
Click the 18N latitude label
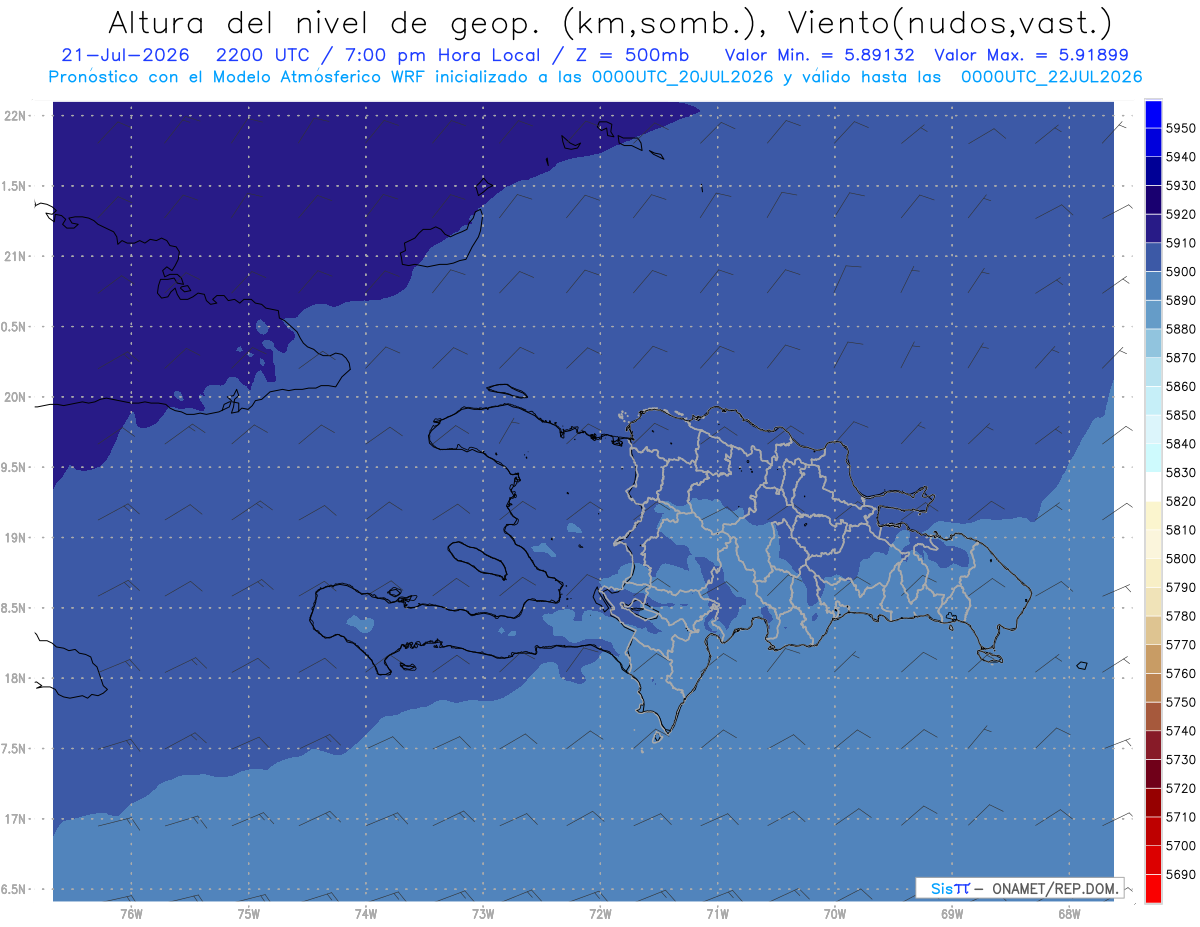coord(14,678)
